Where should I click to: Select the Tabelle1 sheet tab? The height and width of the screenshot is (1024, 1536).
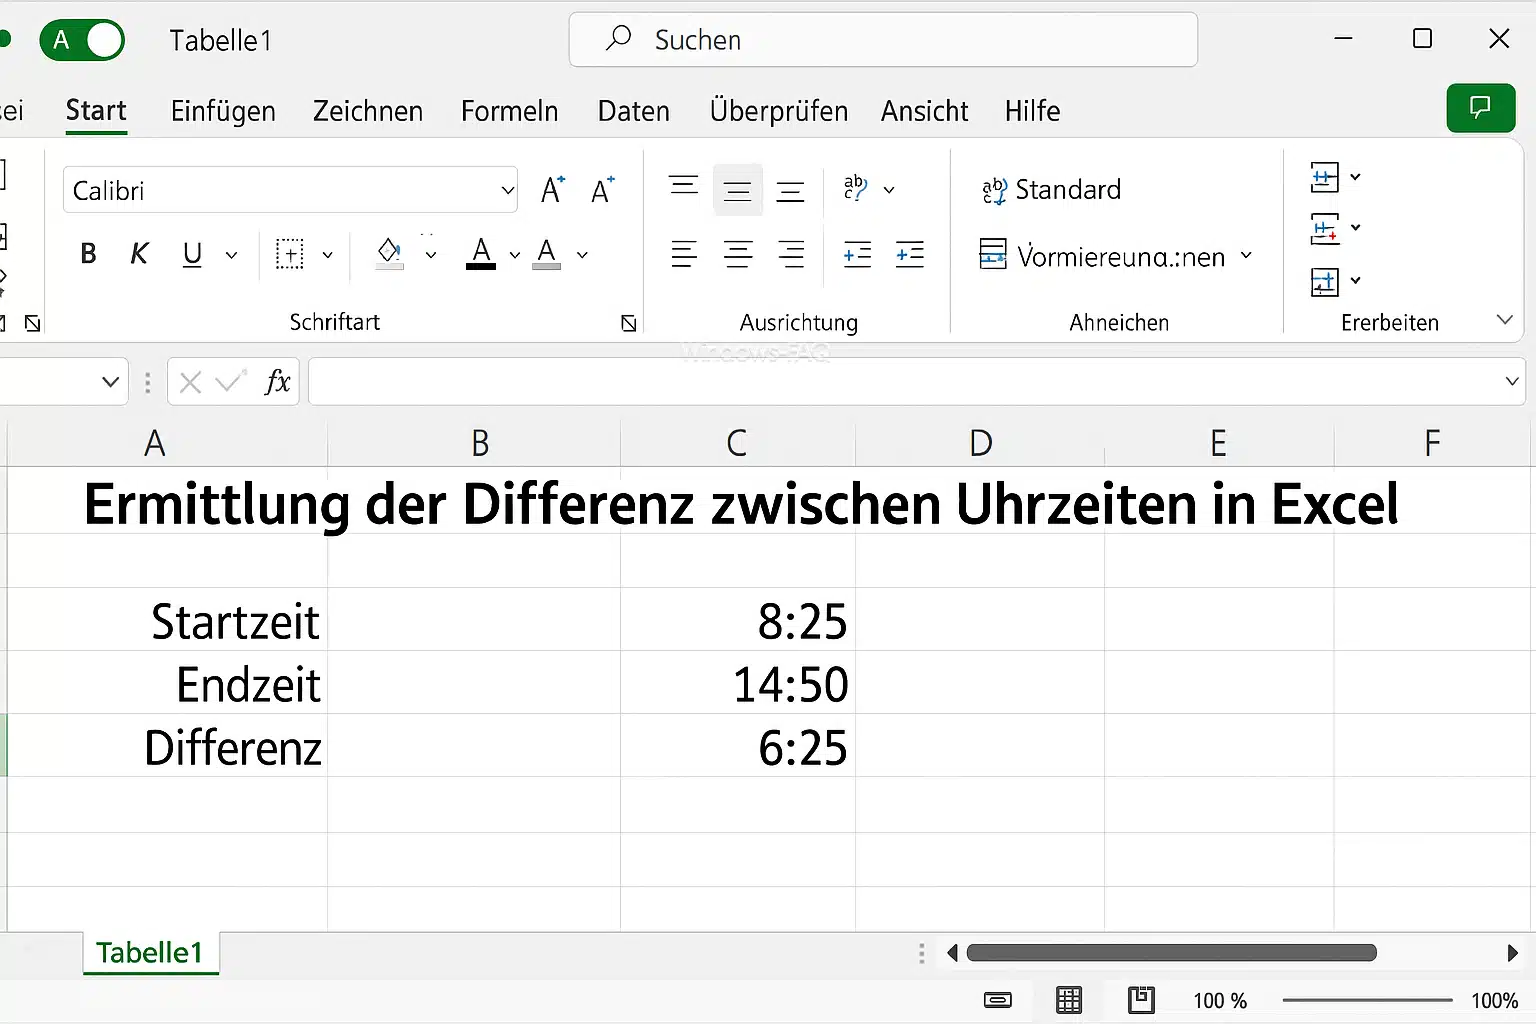150,952
